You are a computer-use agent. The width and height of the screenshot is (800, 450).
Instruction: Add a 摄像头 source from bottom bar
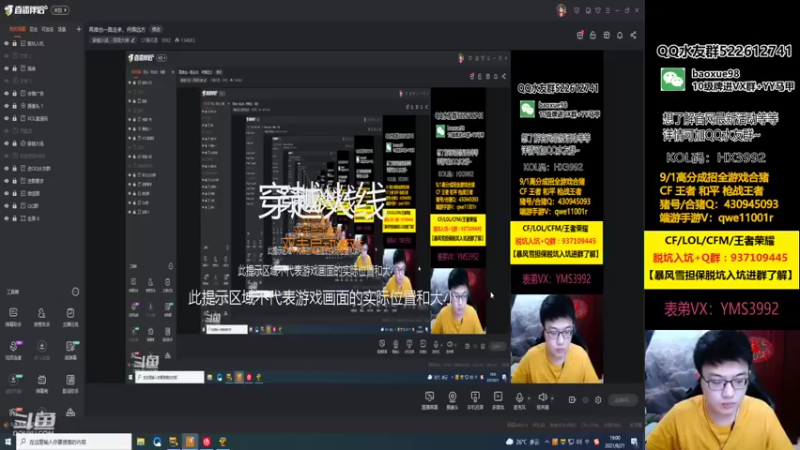pyautogui.click(x=452, y=400)
